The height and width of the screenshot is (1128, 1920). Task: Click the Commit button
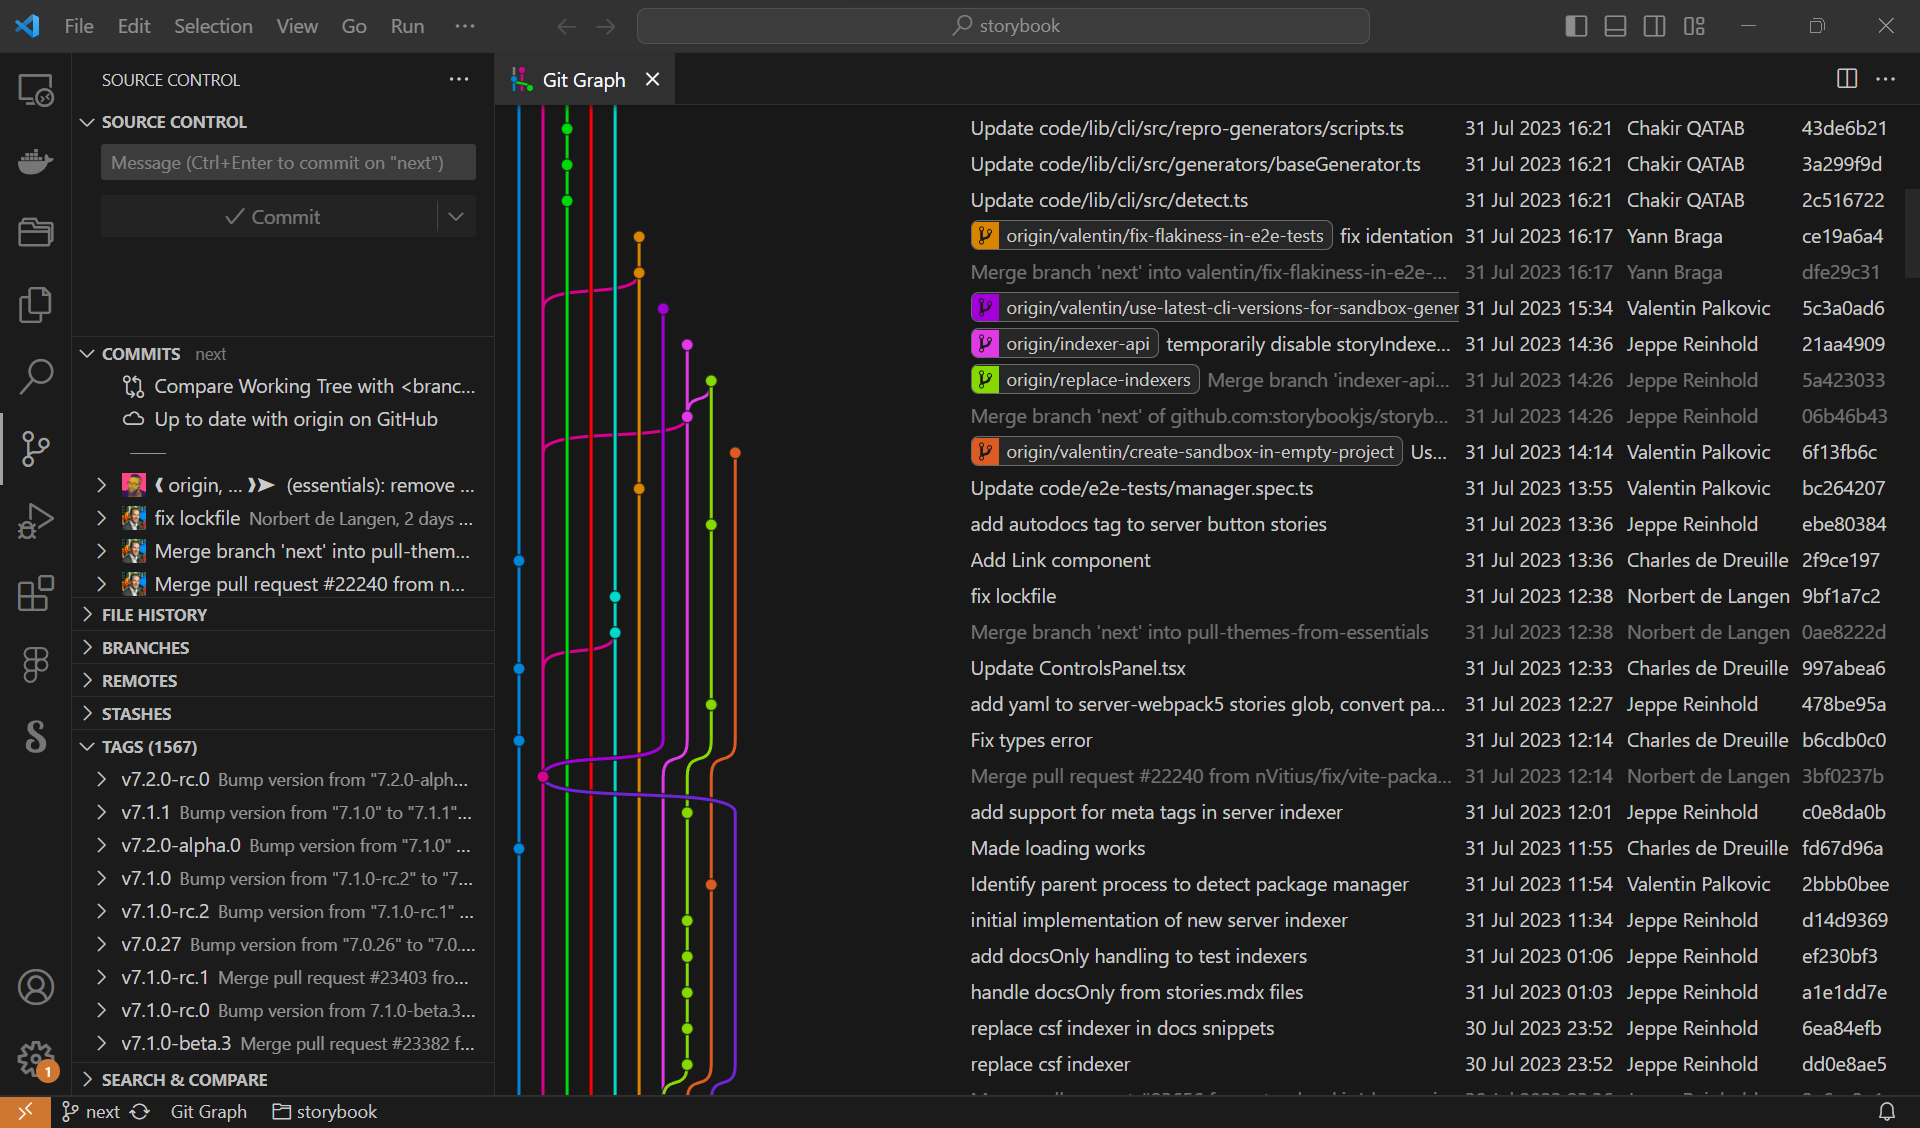[270, 217]
